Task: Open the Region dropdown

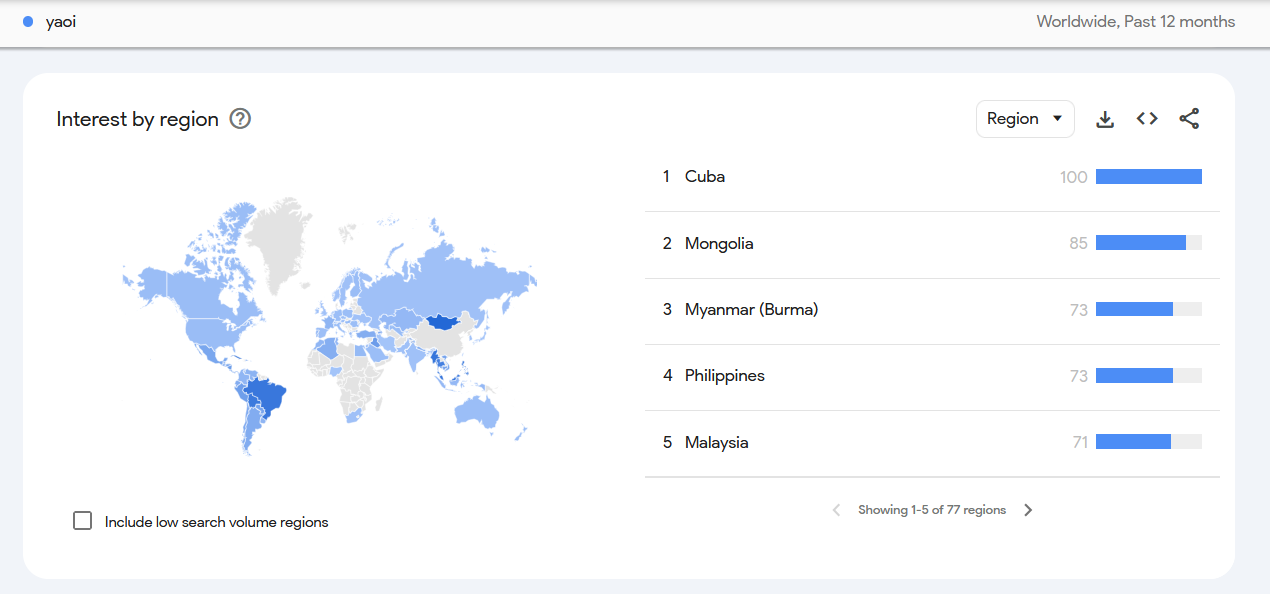Action: [1025, 119]
